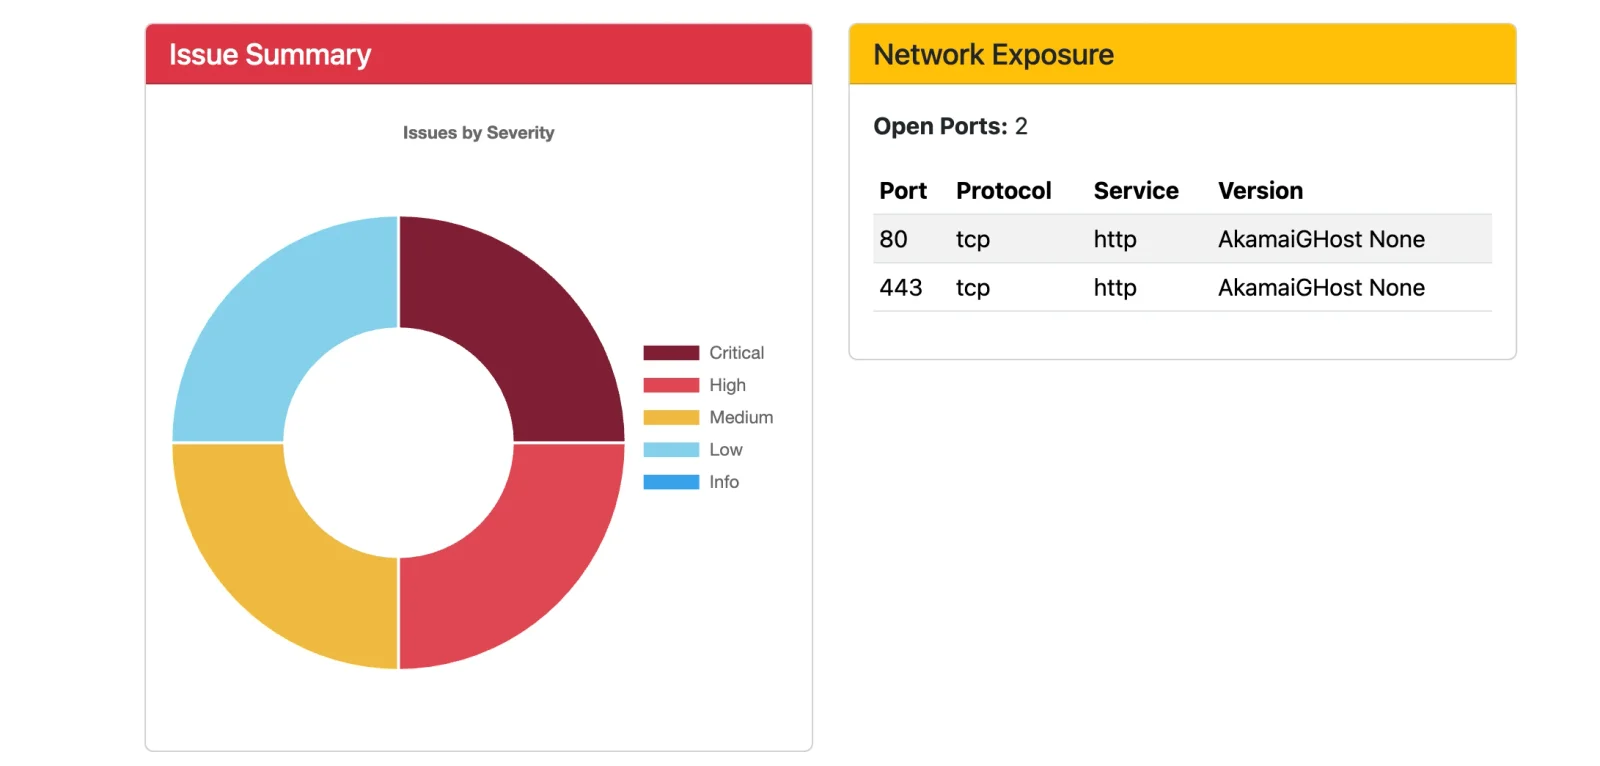
Task: Toggle the Critical legend color swatch
Action: [671, 353]
